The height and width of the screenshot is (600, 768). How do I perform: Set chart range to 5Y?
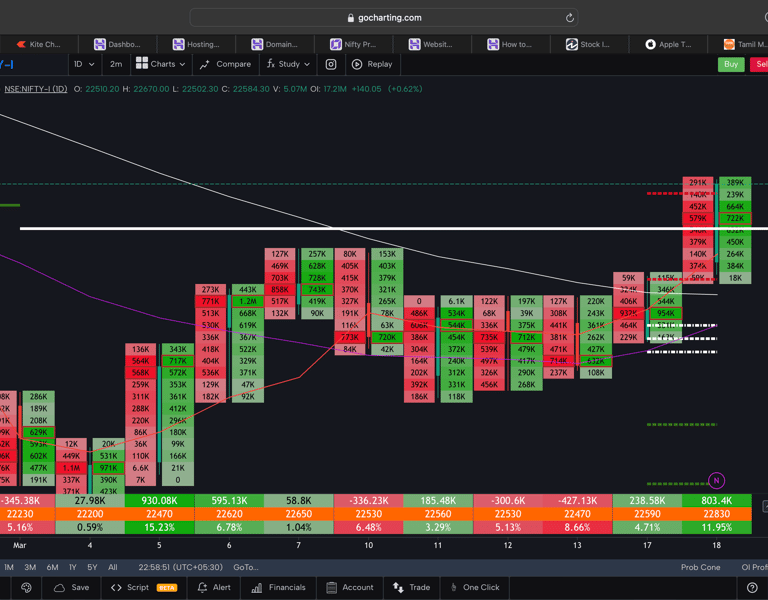pyautogui.click(x=92, y=567)
